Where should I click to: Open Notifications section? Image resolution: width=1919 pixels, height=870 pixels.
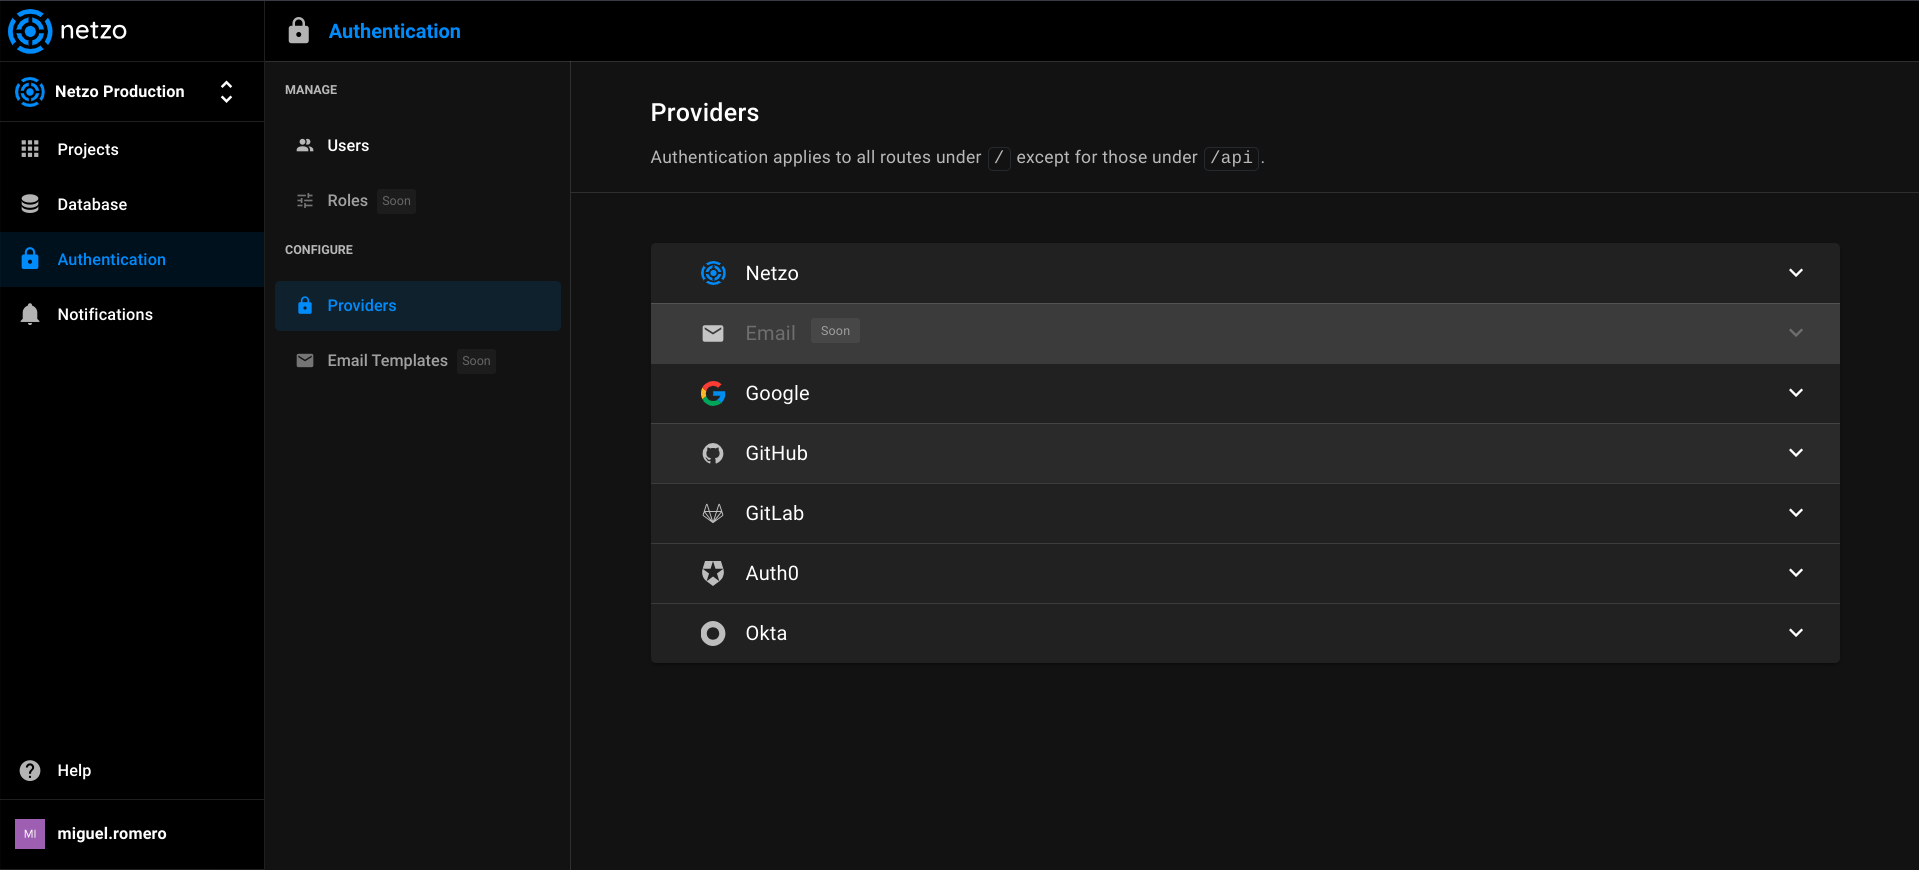coord(132,314)
